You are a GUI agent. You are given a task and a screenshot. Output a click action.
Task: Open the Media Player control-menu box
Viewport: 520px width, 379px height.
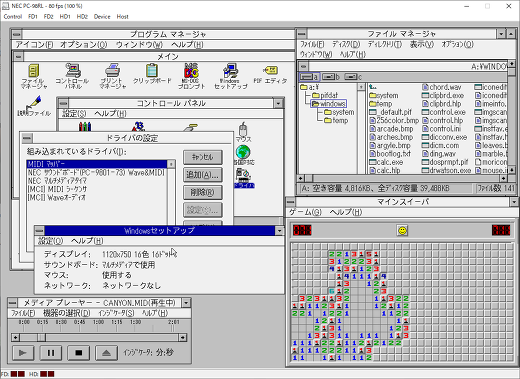[12, 303]
